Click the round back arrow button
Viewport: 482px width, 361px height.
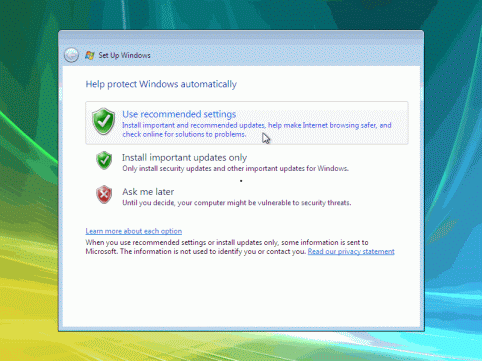pos(71,55)
